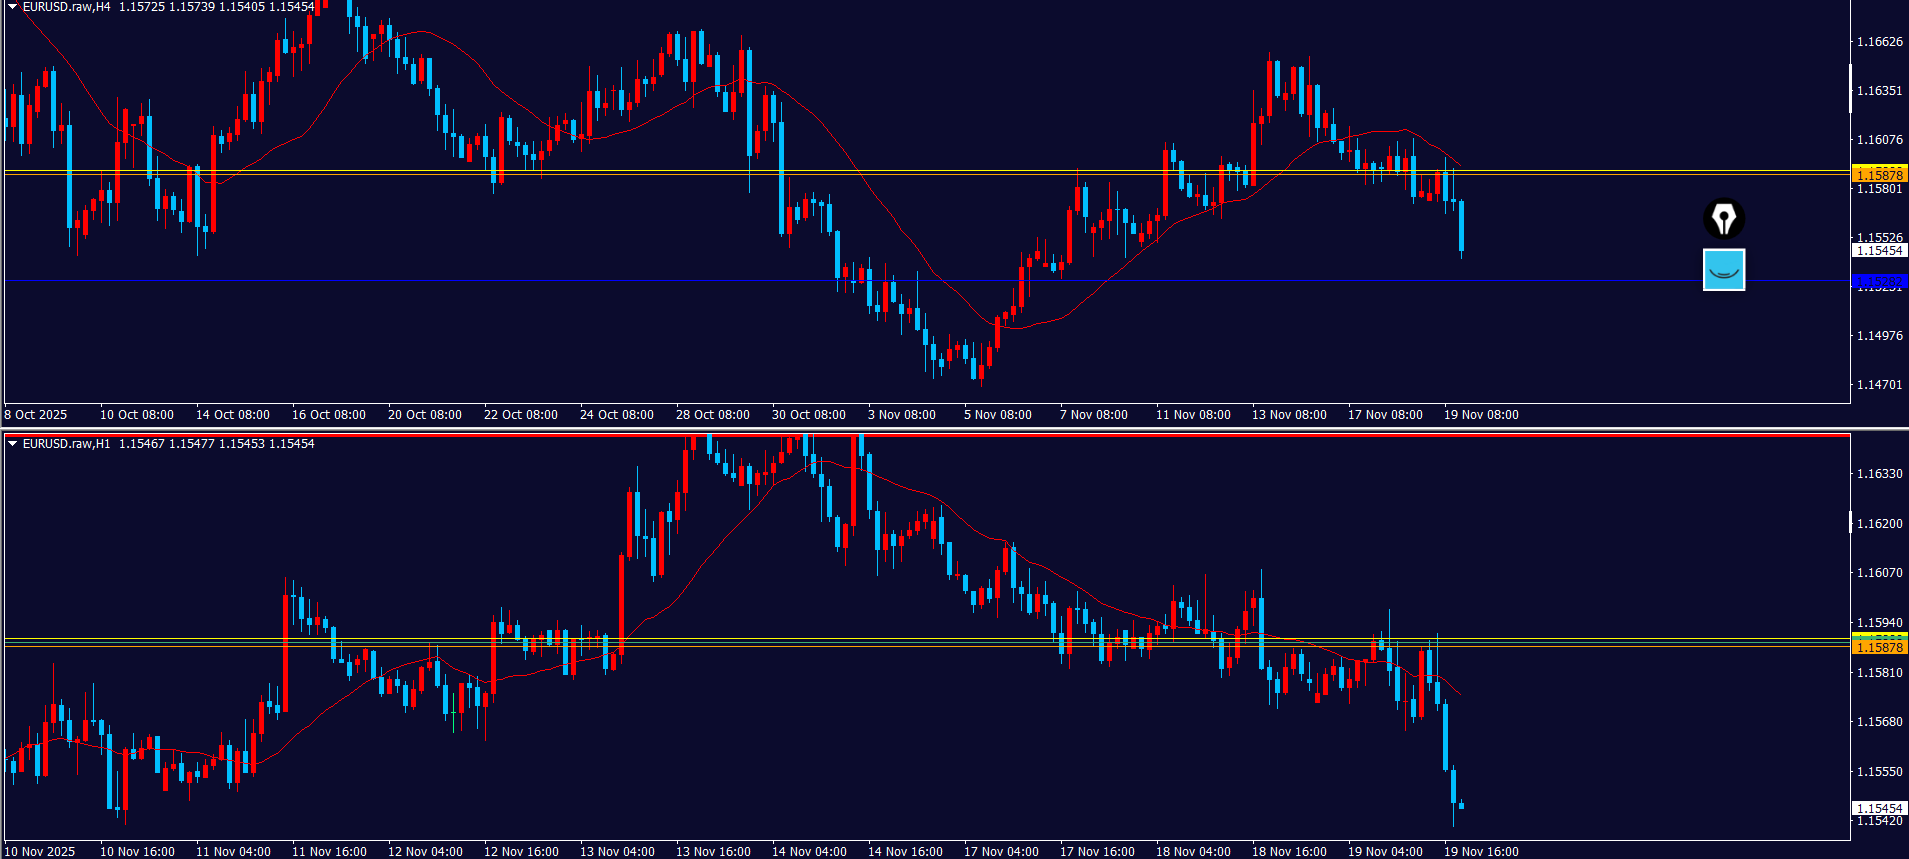Select the blue 1.15282 price label
Screen dimensions: 1909x859
[1879, 282]
